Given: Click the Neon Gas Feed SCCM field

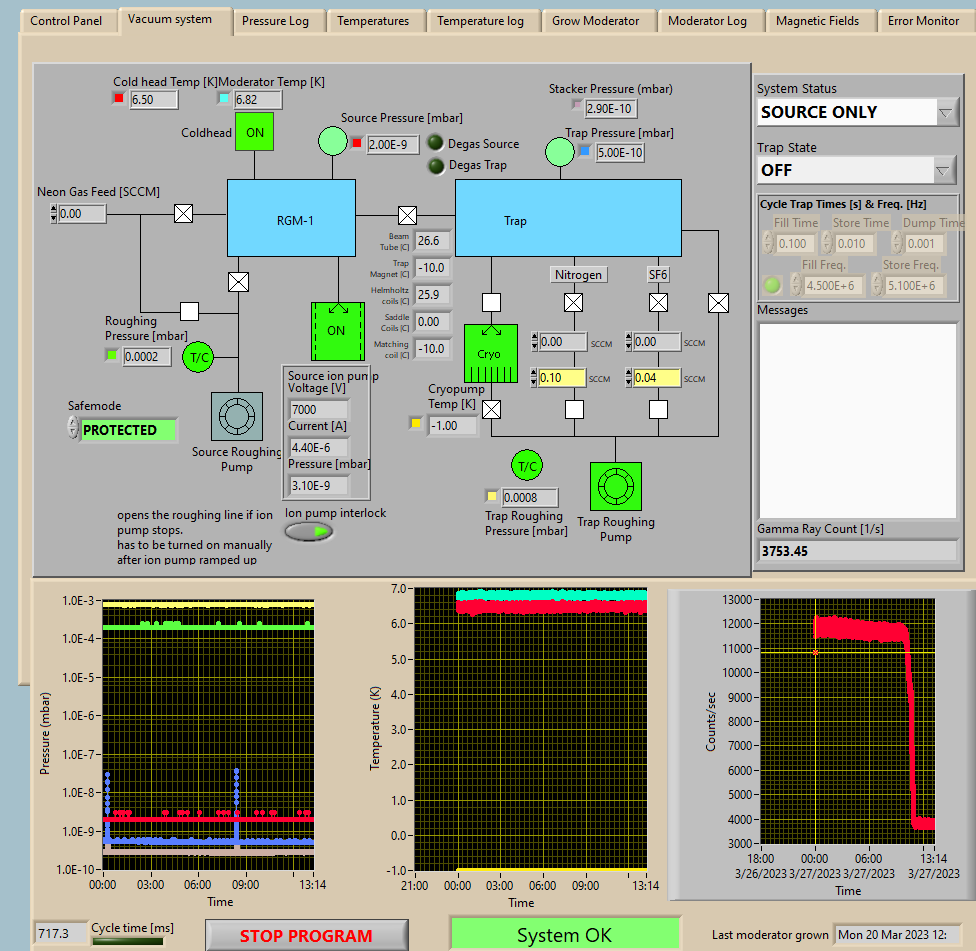Looking at the screenshot, I should [x=82, y=213].
